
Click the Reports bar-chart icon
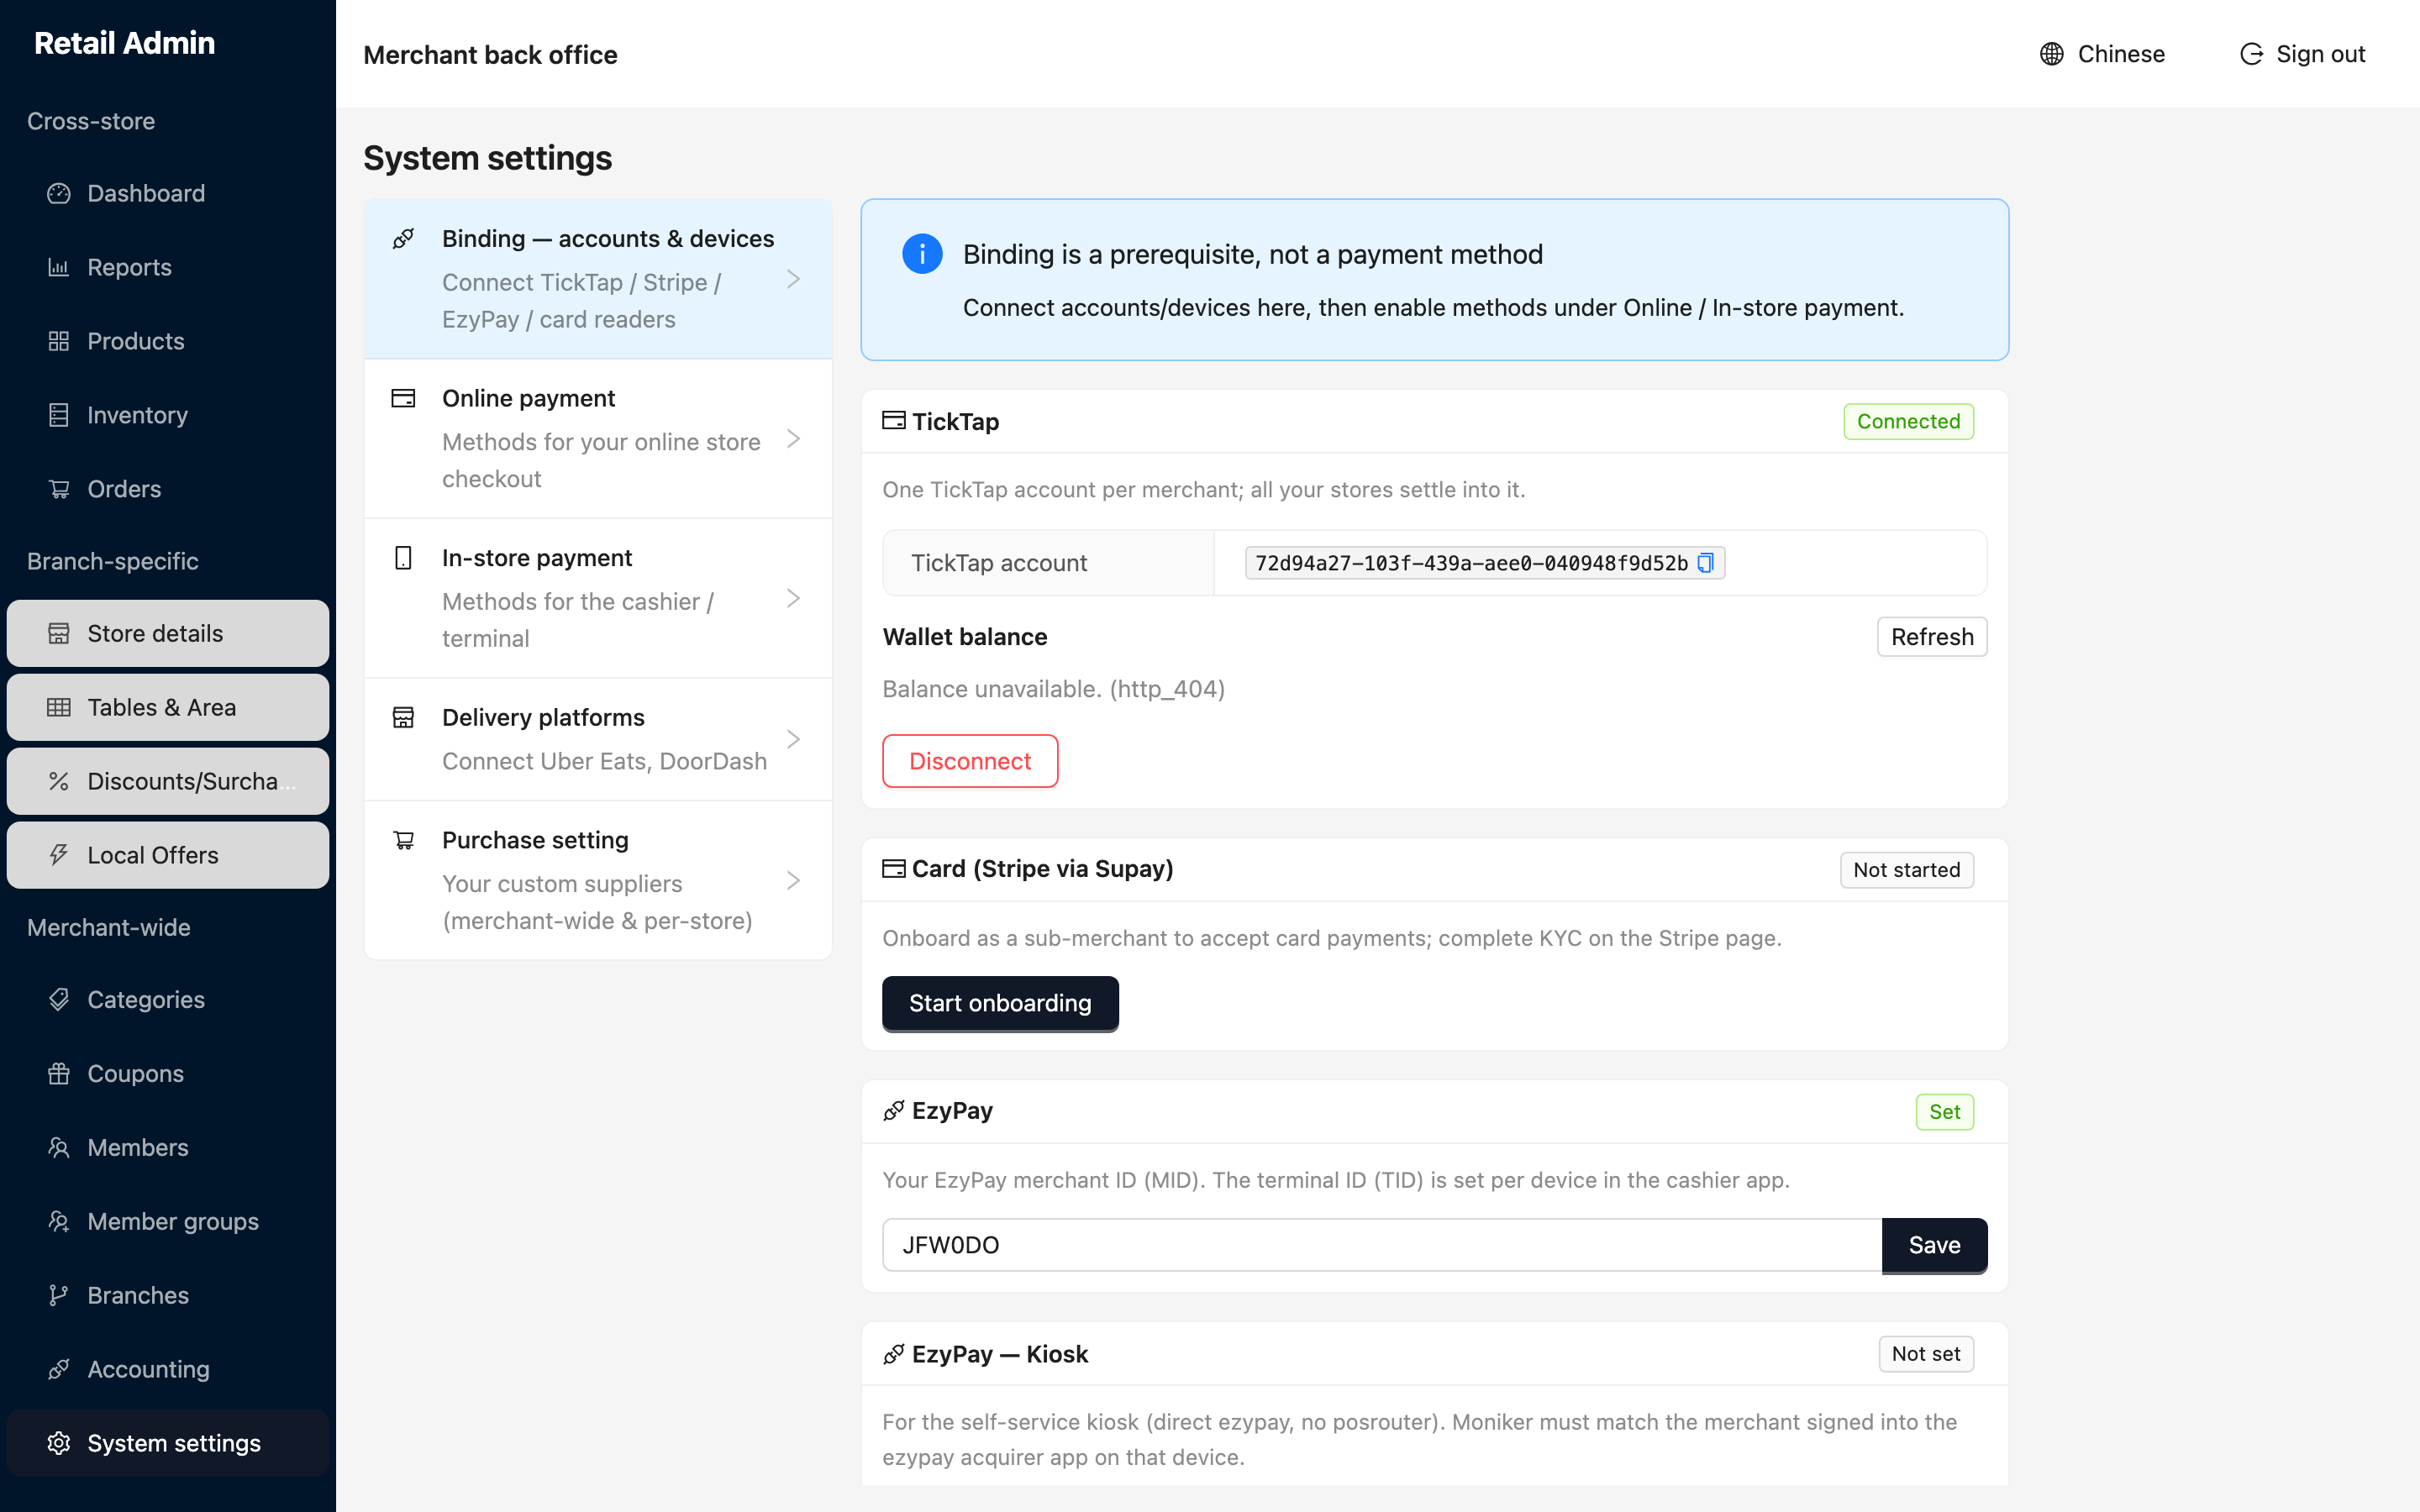[x=59, y=267]
